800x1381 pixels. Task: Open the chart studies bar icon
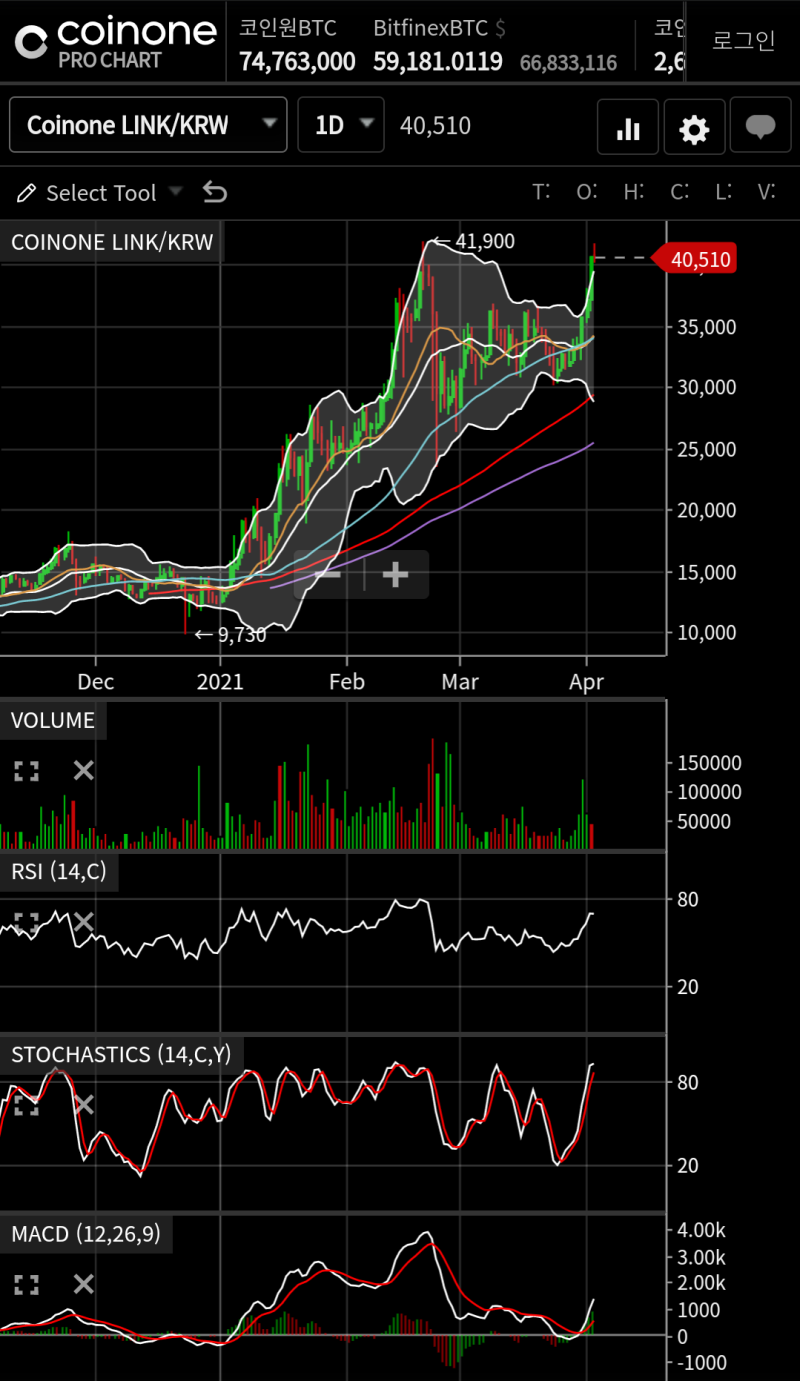pos(628,127)
